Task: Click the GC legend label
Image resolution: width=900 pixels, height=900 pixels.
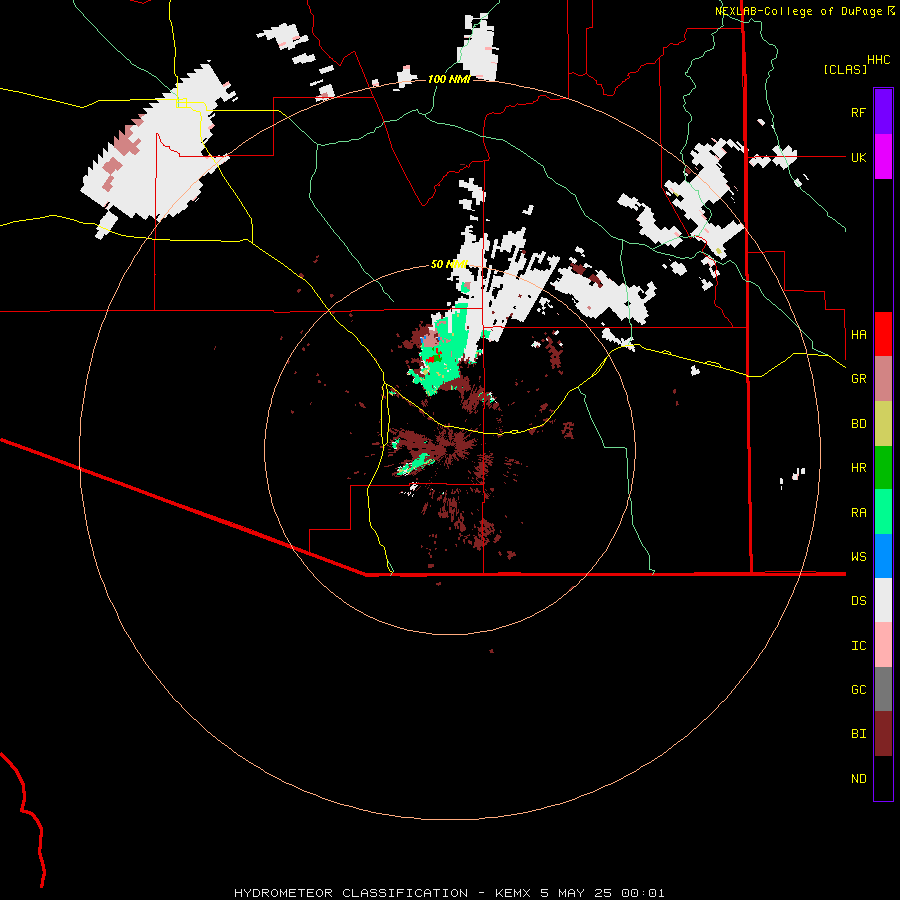Action: (858, 690)
